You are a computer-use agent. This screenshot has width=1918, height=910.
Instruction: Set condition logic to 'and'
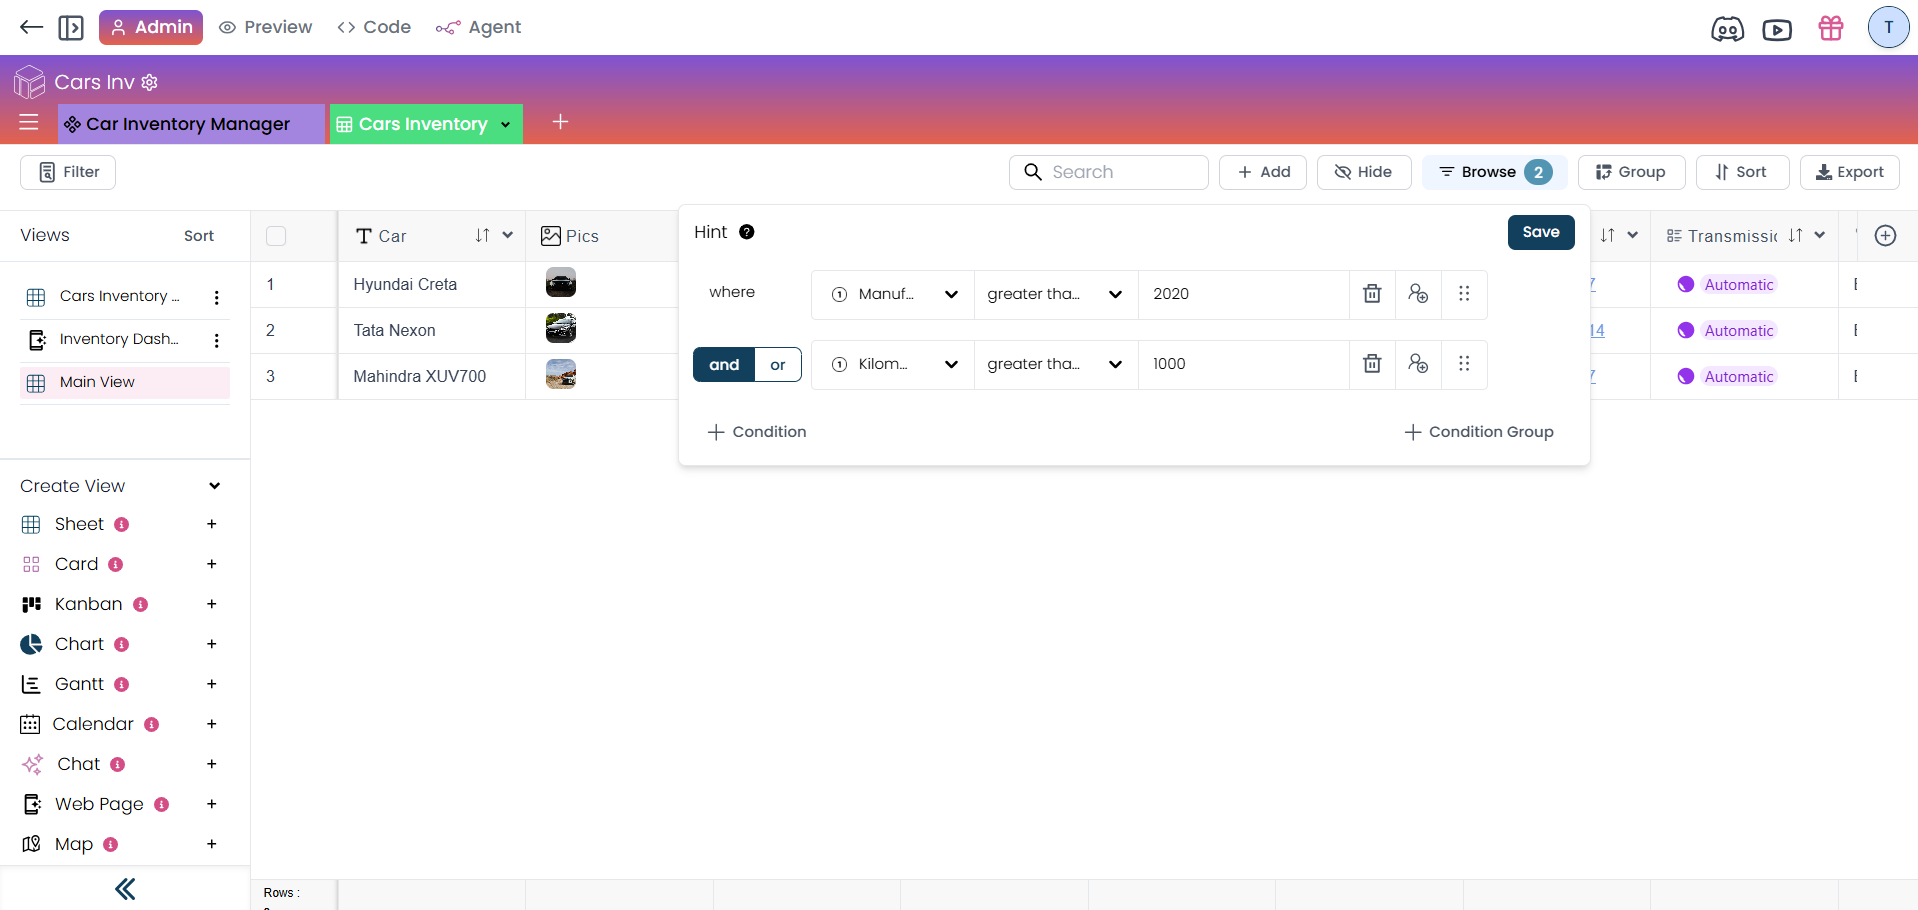(x=724, y=365)
